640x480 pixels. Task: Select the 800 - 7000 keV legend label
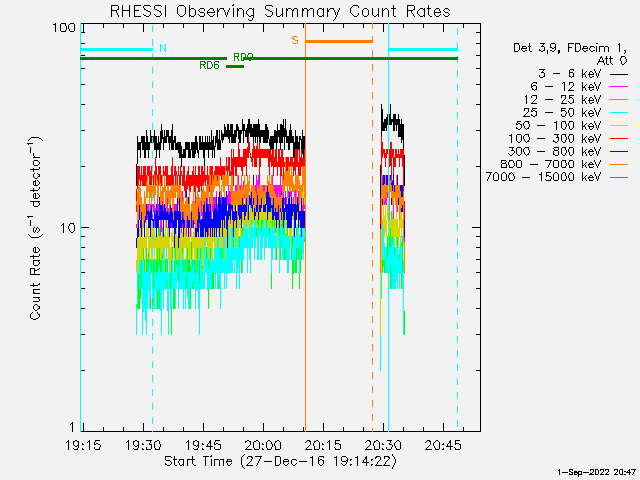[x=551, y=164]
